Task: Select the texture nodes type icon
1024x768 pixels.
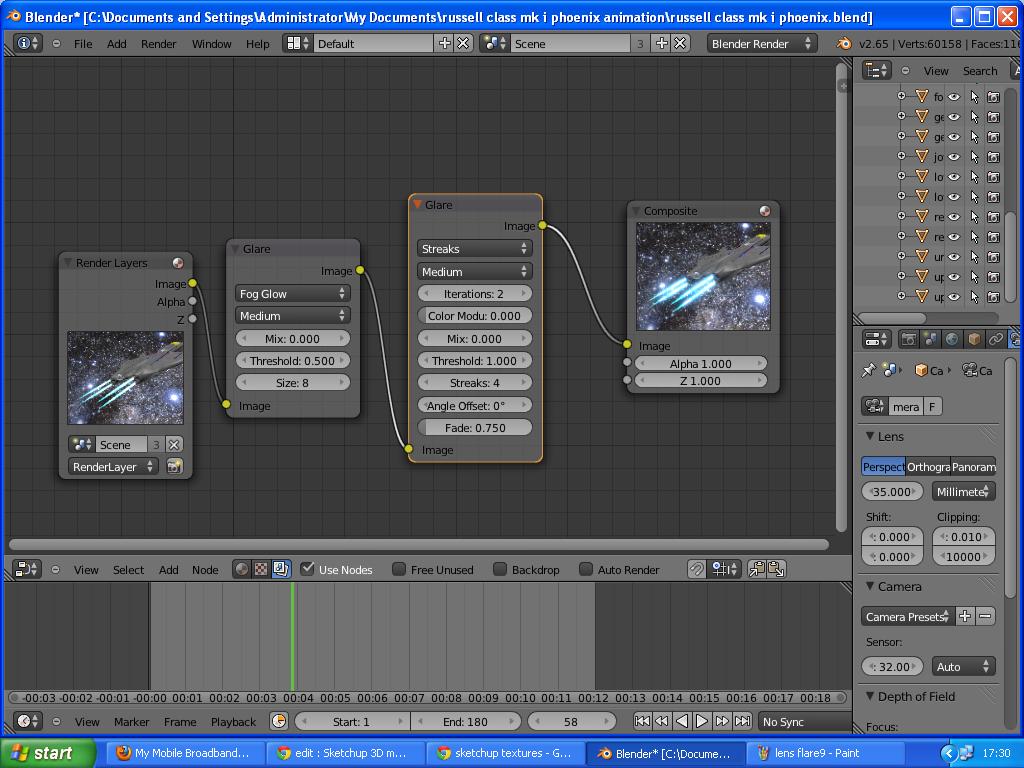Action: 261,569
